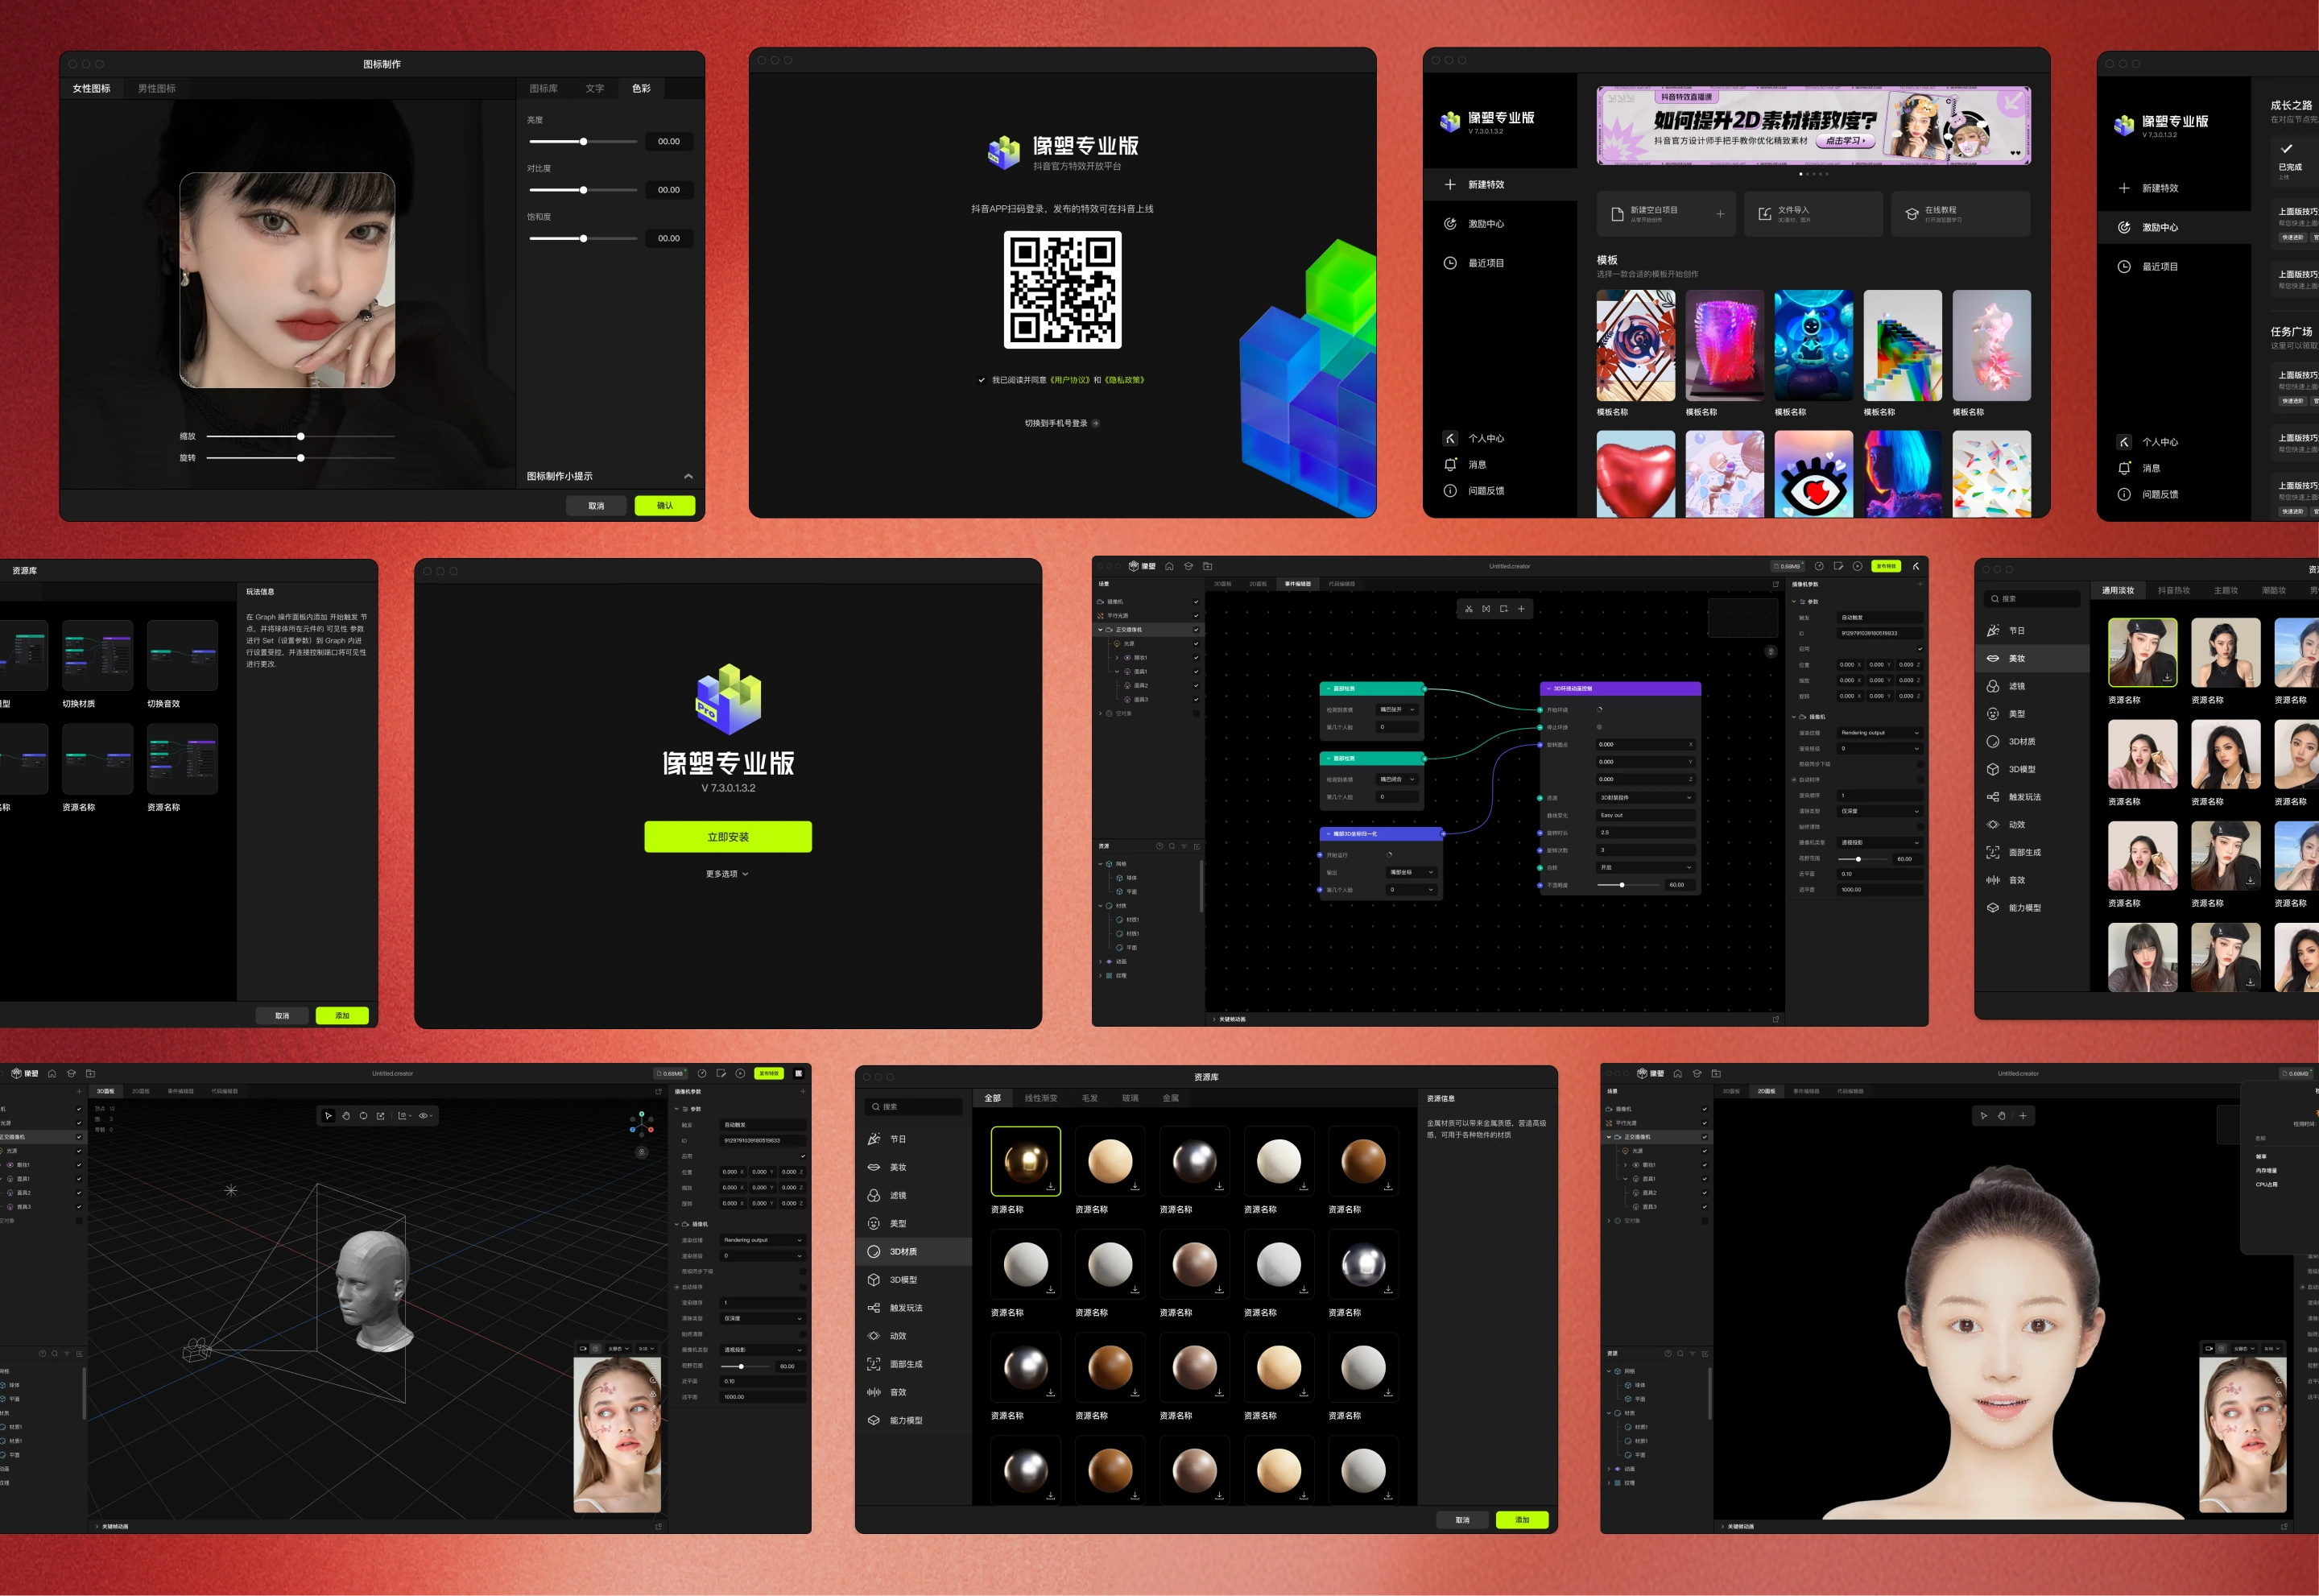Screen dimensions: 2319x1596
Task: Open 消息 notifications in home sidebar
Action: coord(1466,464)
